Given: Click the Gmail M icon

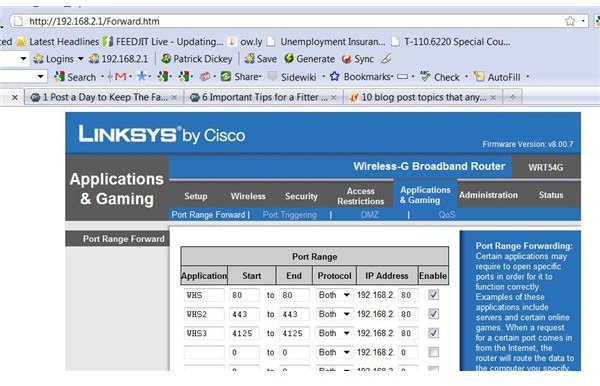Looking at the screenshot, I should [121, 77].
